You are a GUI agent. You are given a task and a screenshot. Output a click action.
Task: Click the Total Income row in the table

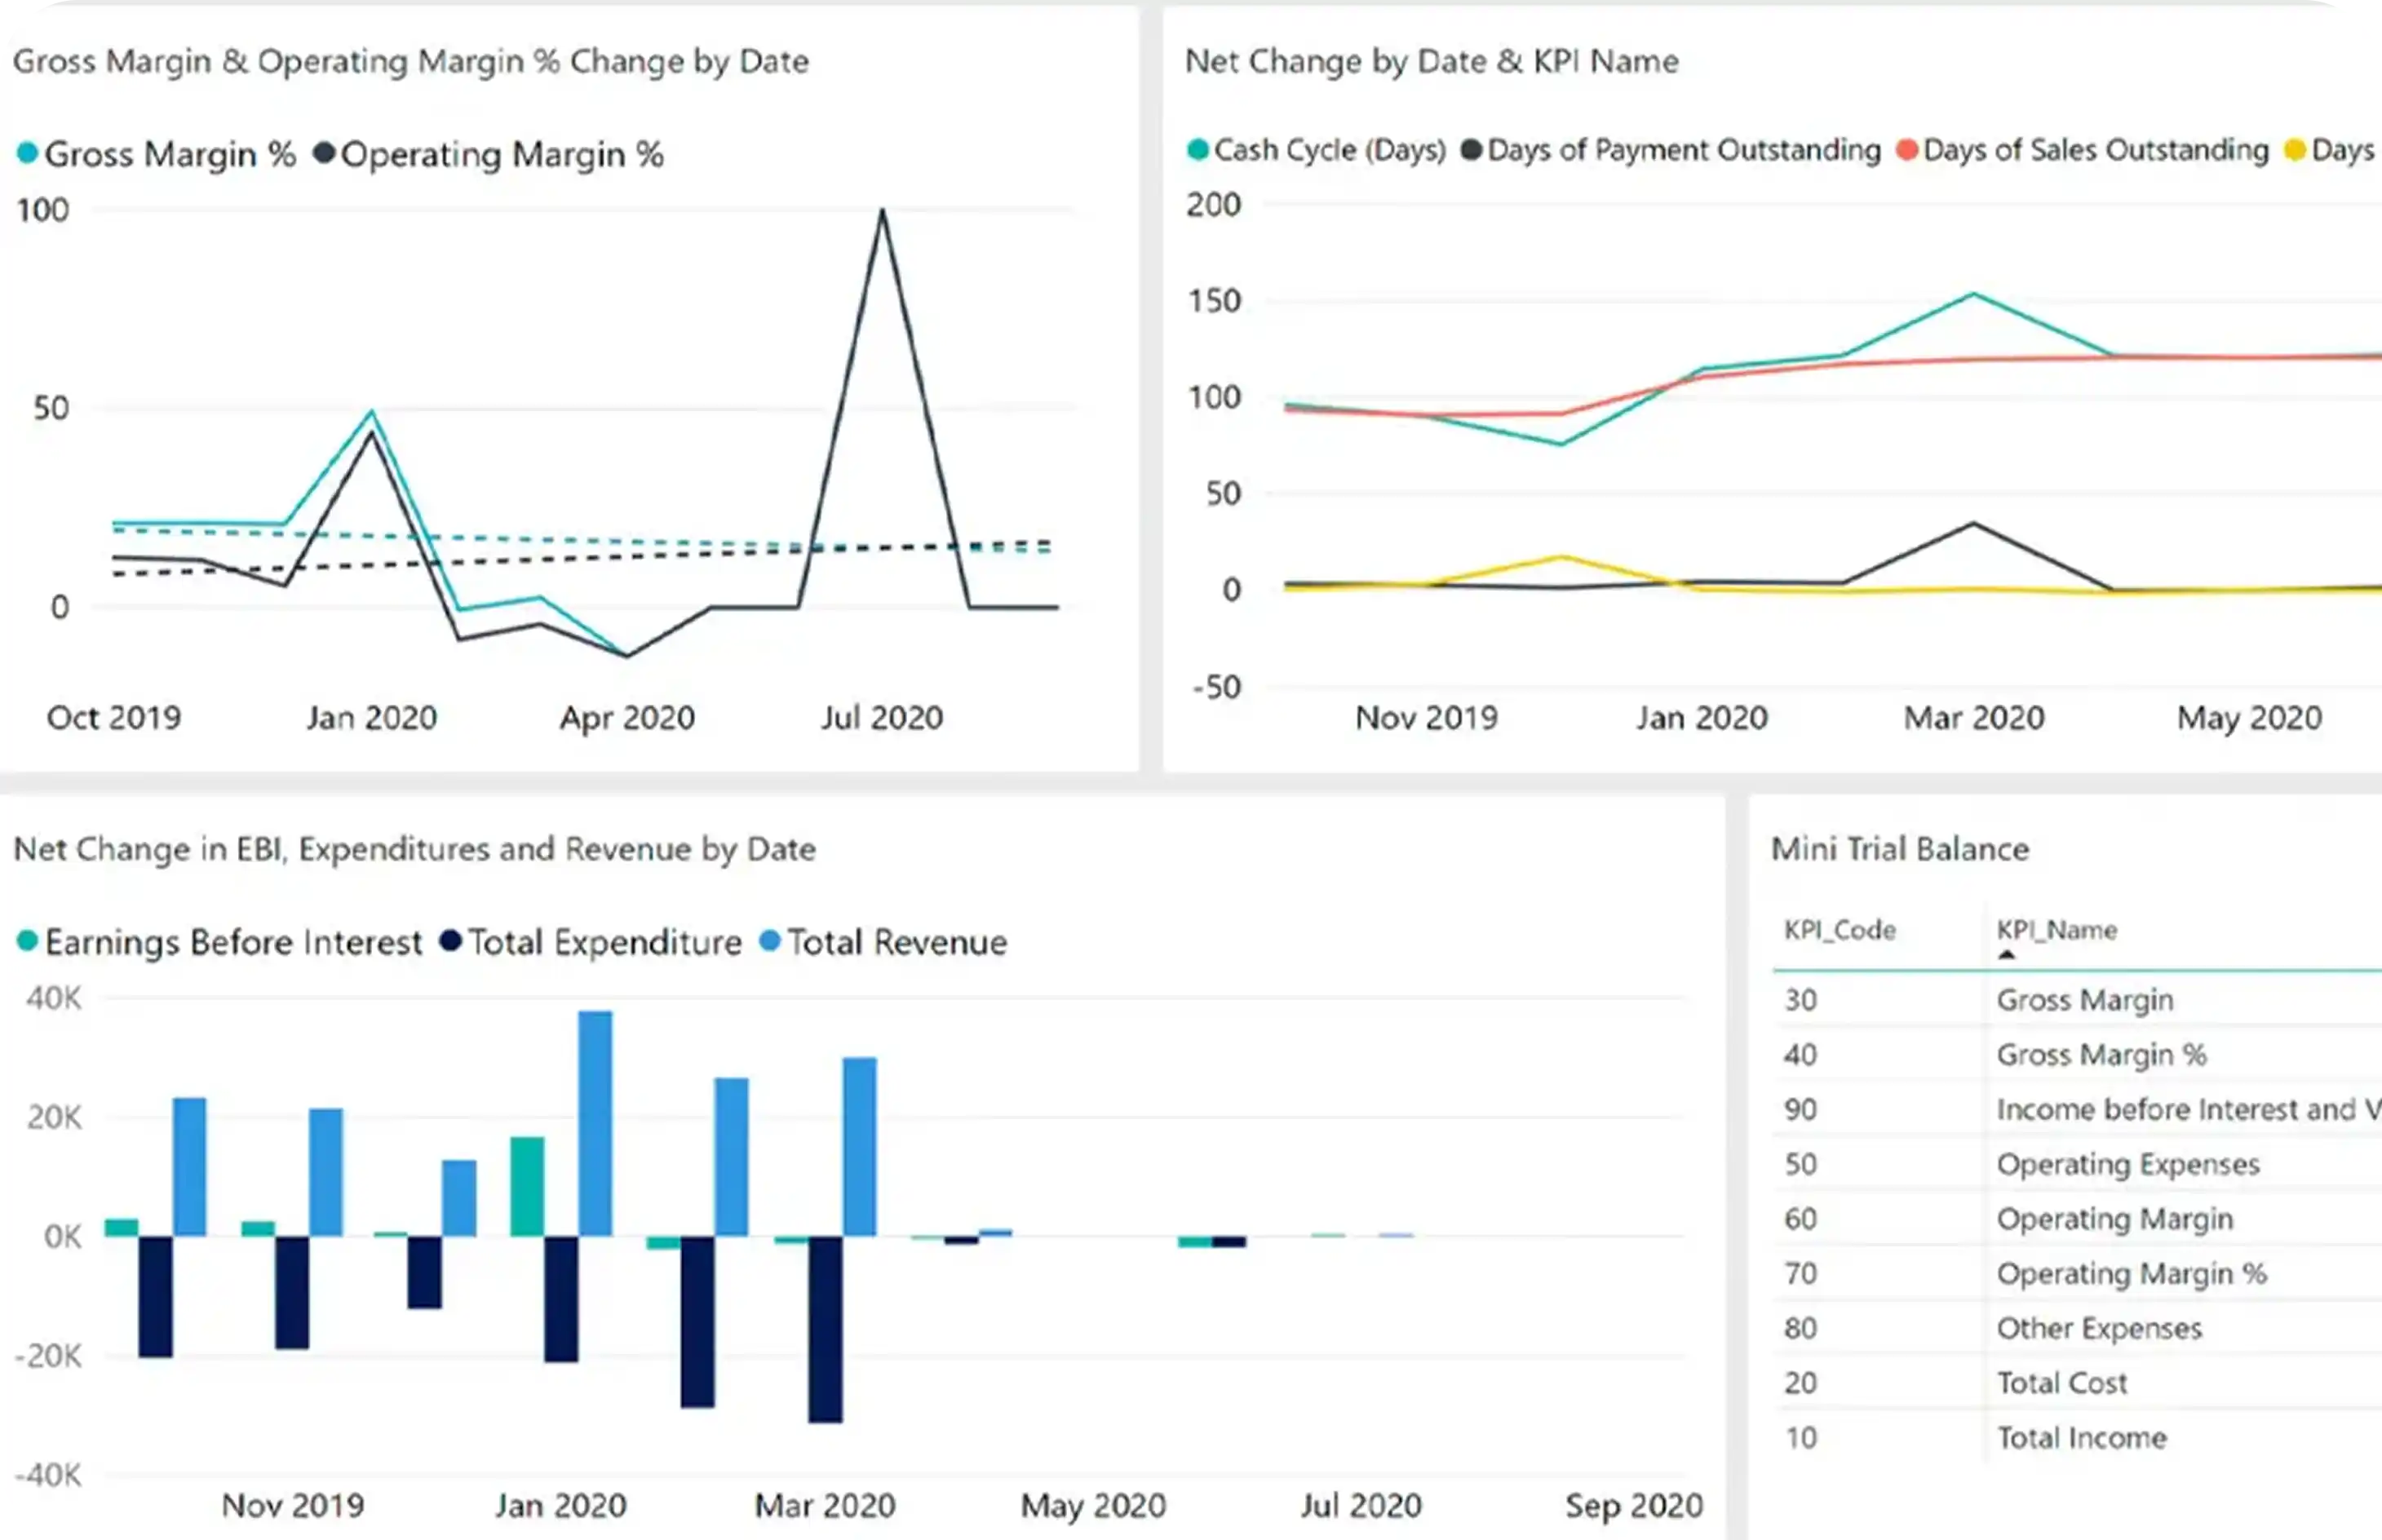click(x=2081, y=1438)
